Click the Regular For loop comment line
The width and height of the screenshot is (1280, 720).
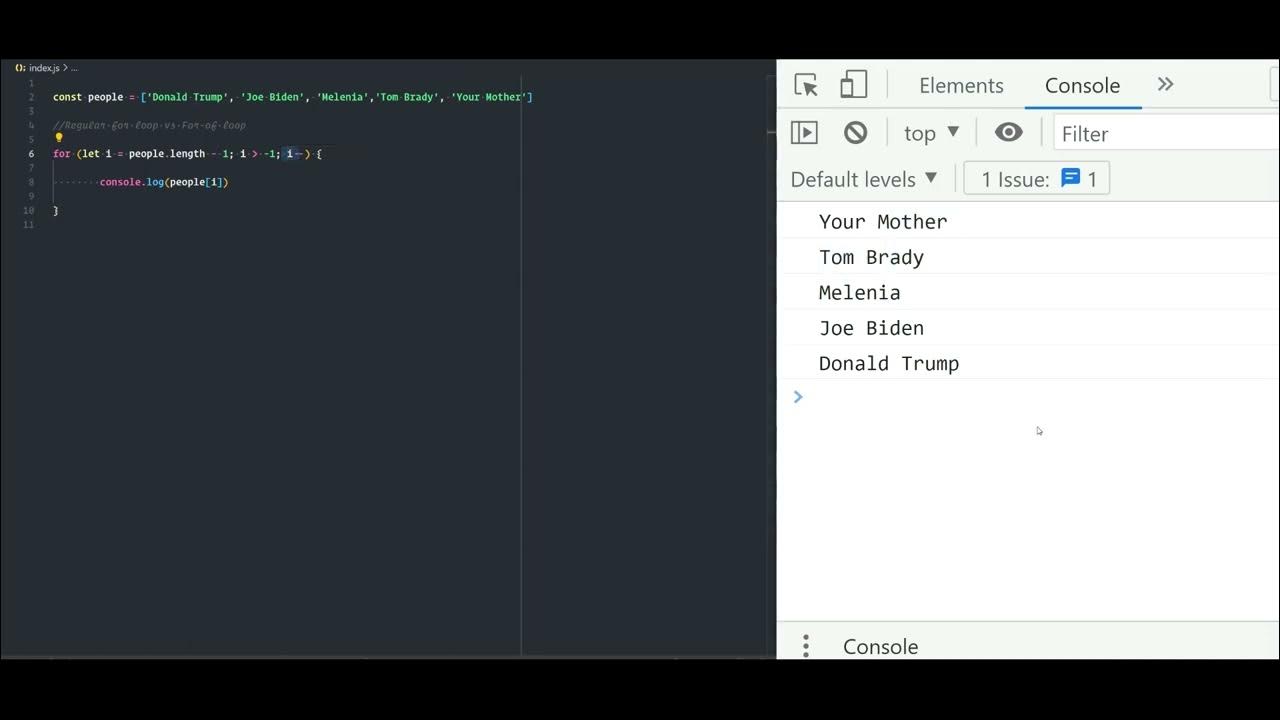pyautogui.click(x=149, y=126)
